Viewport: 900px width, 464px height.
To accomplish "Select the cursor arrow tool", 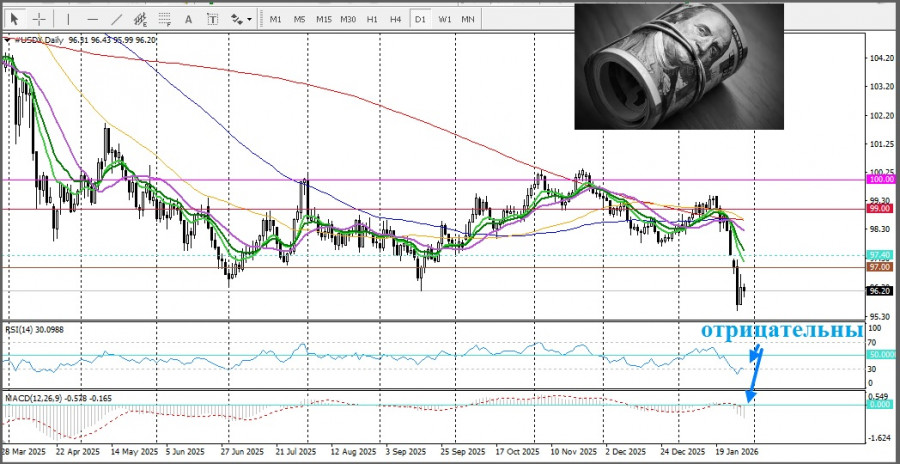I will tap(15, 19).
